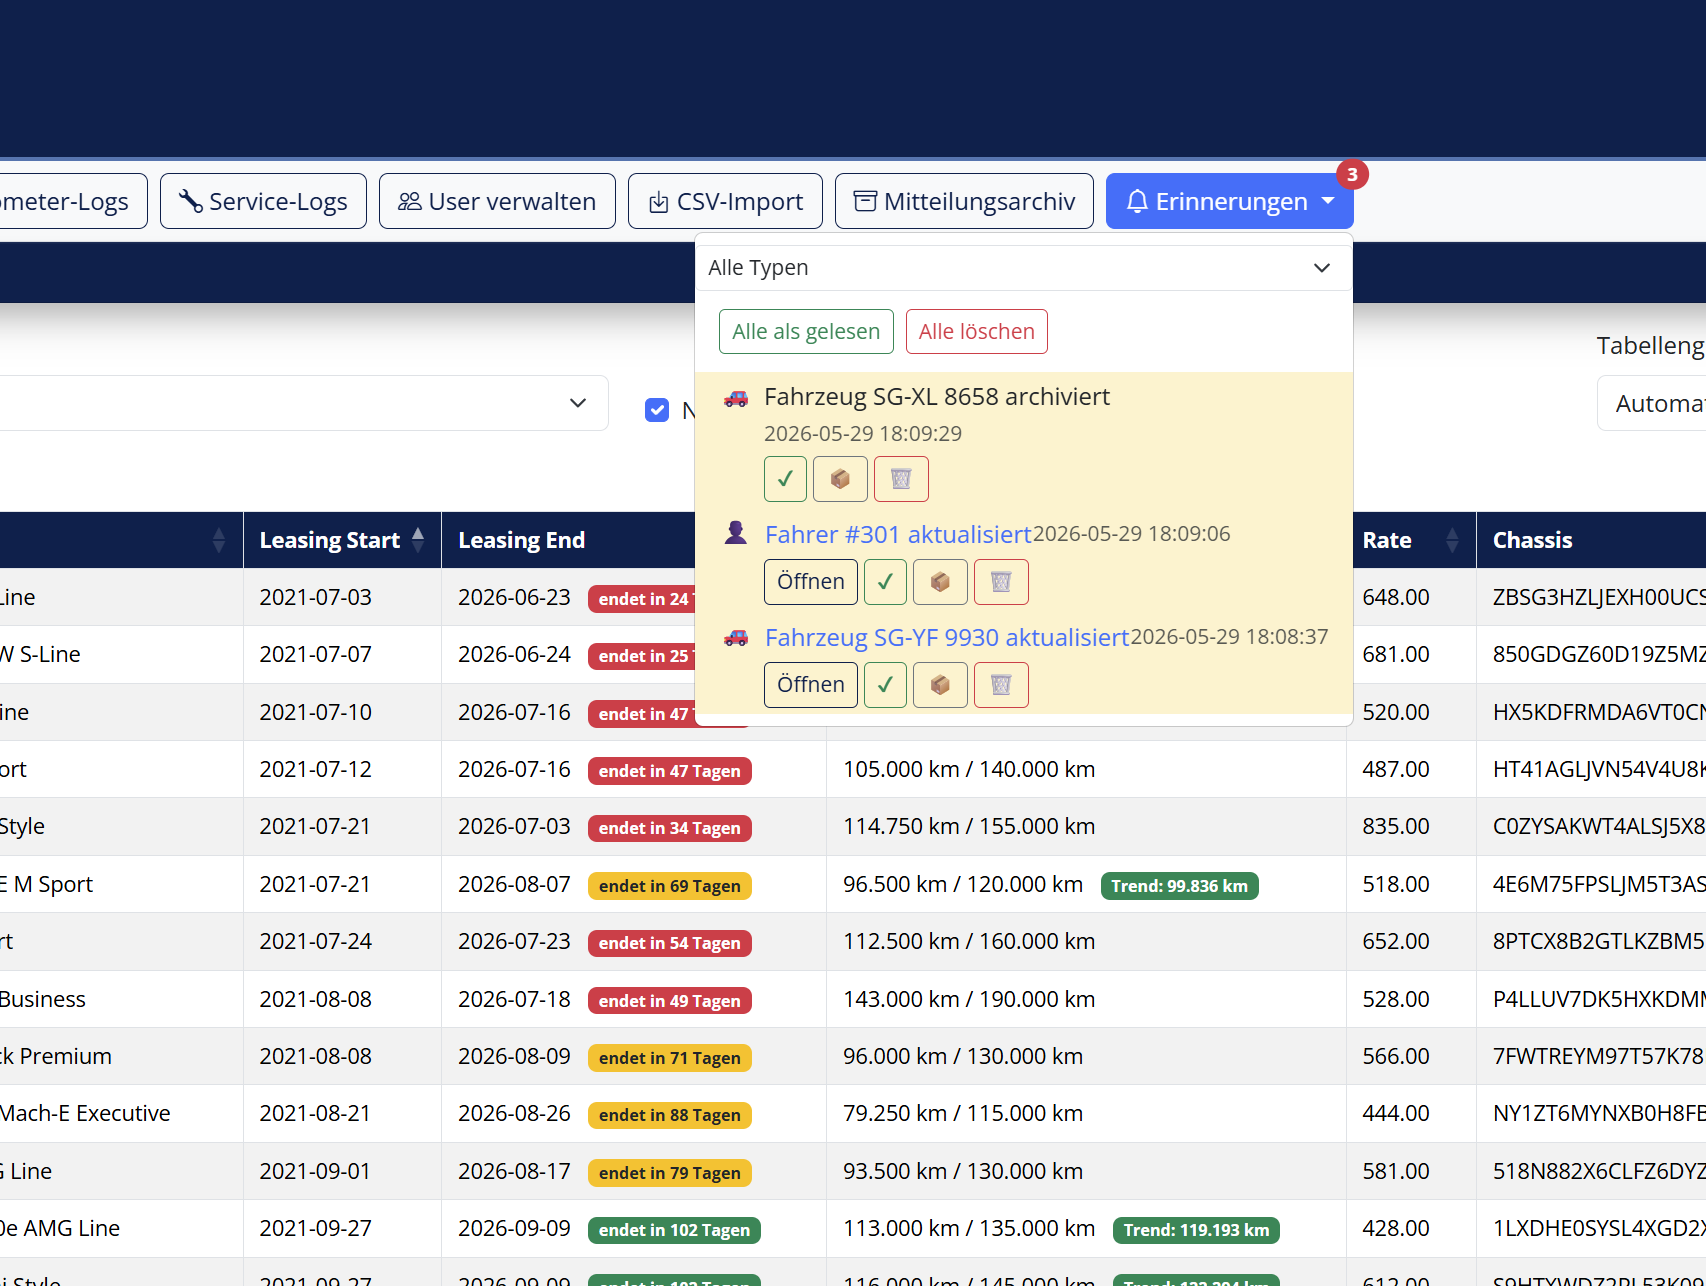Click the 'Trend: 119.193 km' badge
Screen dimensions: 1706x1286
click(1196, 1230)
